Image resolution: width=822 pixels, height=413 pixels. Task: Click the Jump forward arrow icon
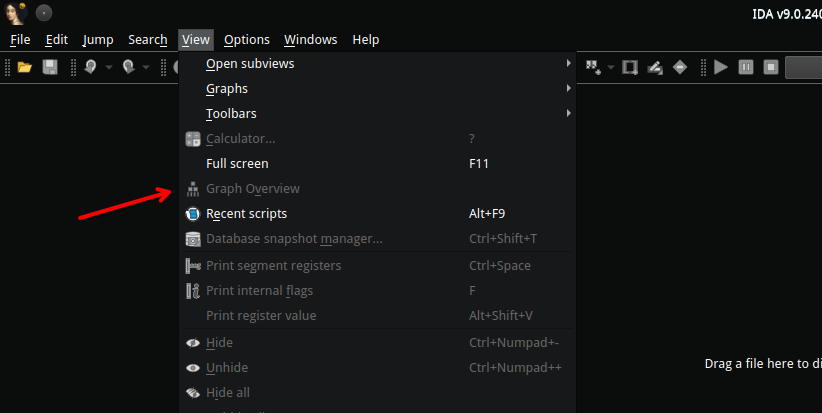[128, 67]
